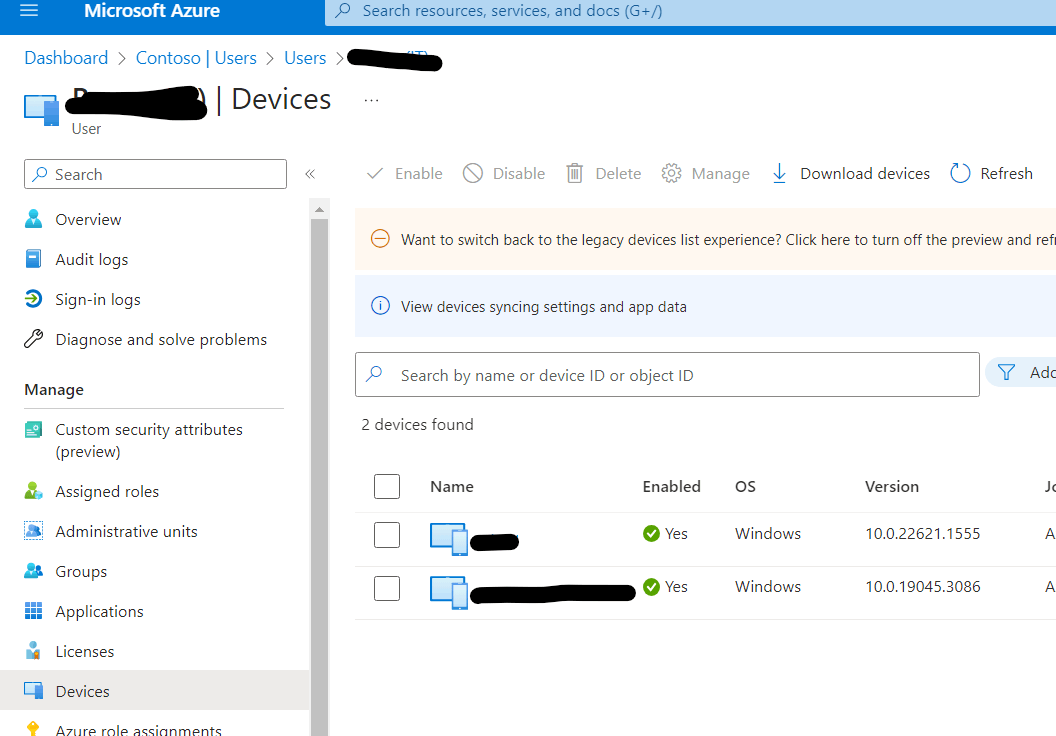Sort by Enabled column header
Viewport: 1056px width, 736px height.
coord(671,487)
